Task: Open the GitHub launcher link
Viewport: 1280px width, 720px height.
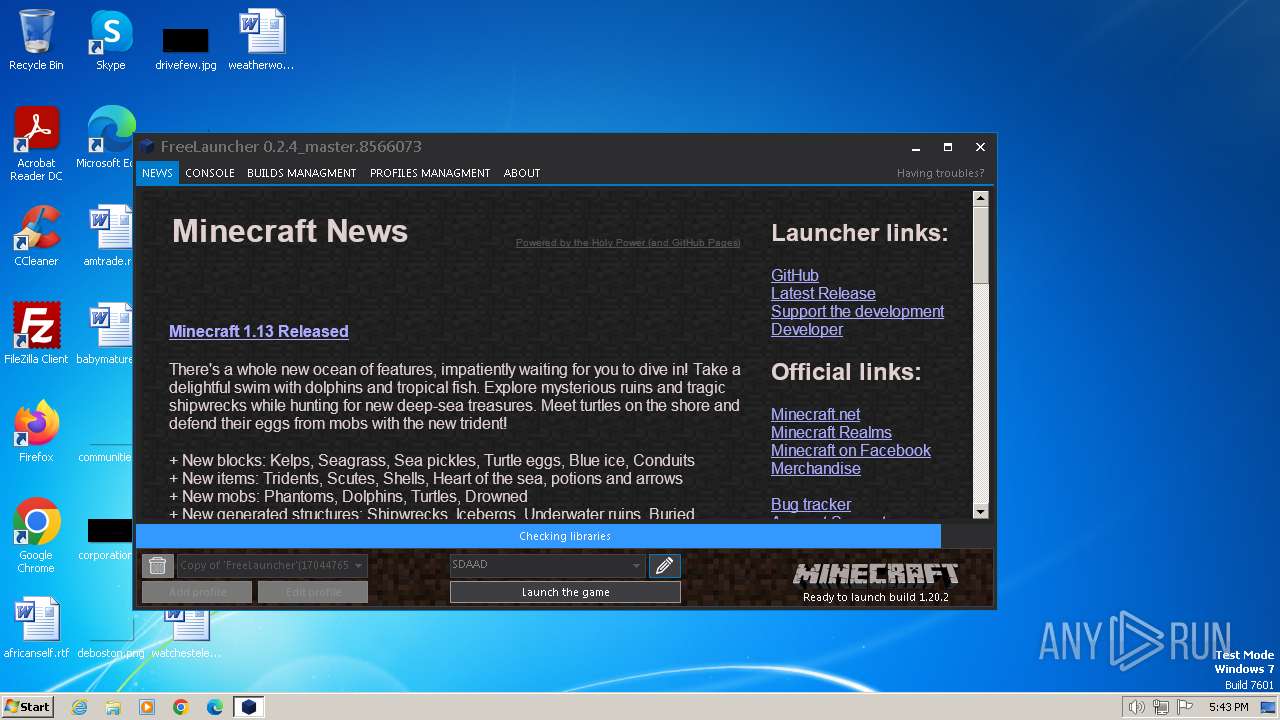Action: point(795,275)
